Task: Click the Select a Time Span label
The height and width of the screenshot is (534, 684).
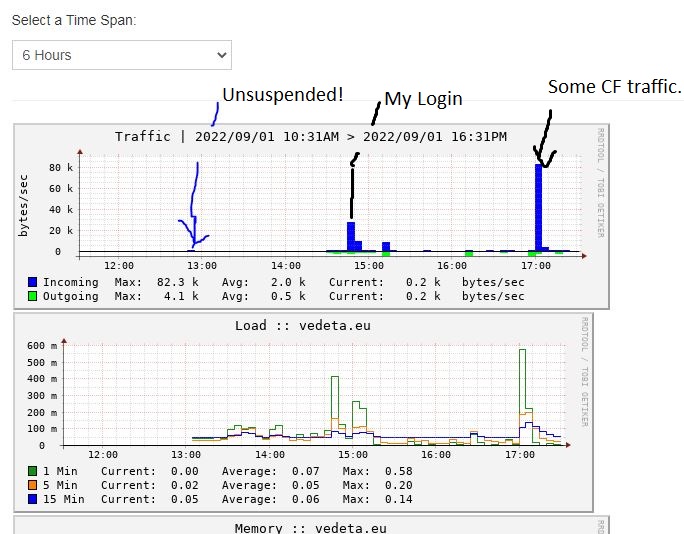Action: pos(74,20)
